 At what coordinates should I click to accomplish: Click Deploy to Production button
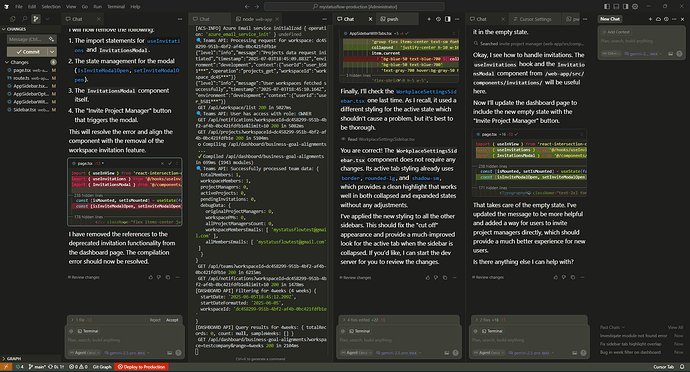click(x=141, y=367)
